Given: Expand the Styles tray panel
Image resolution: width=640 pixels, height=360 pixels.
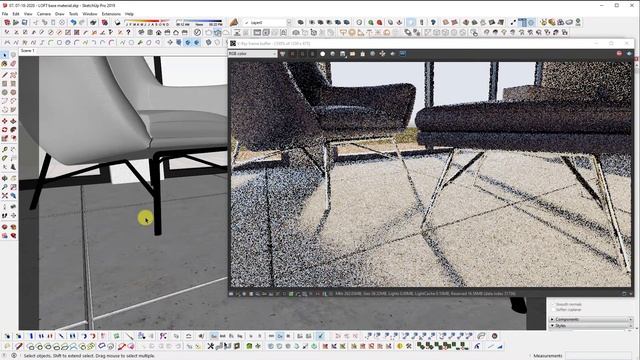Looking at the screenshot, I should point(590,325).
